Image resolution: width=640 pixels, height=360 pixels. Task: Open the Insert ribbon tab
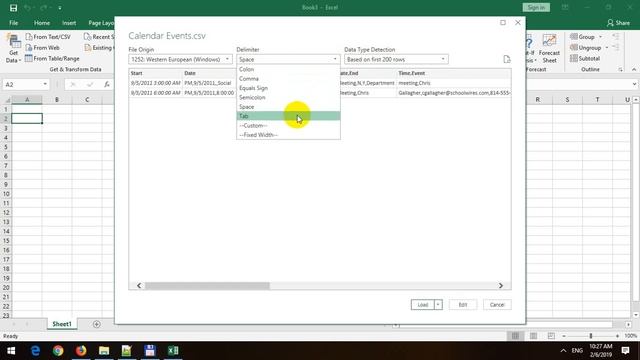[x=69, y=23]
